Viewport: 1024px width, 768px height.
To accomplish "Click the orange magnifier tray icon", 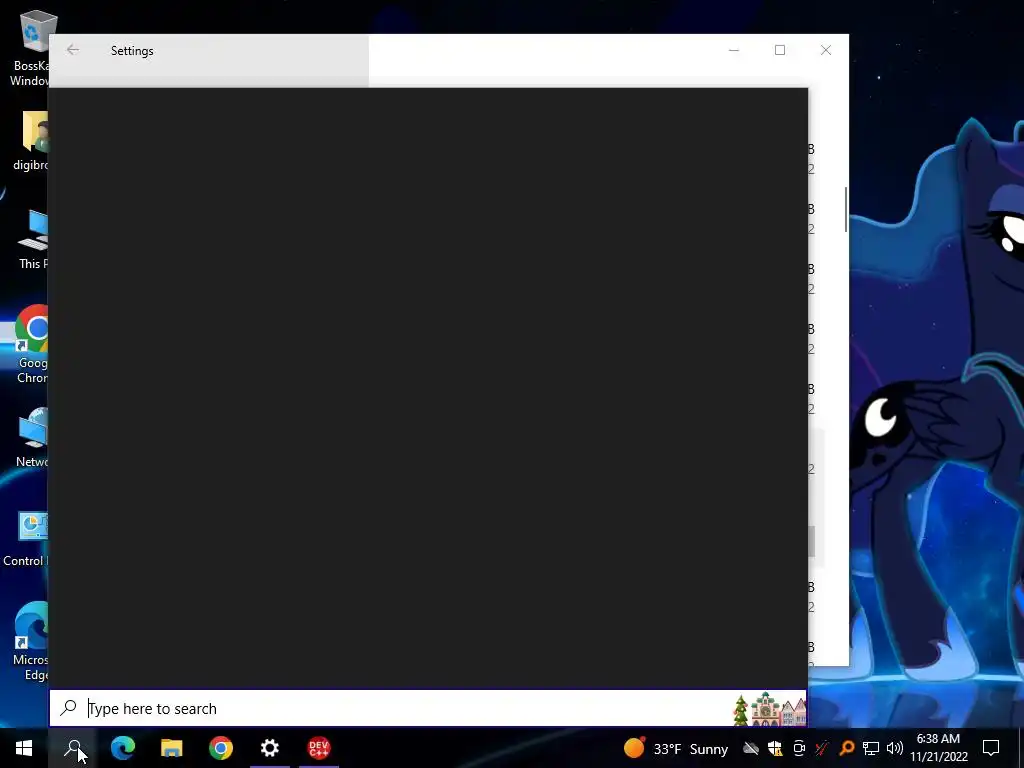I will pos(846,748).
